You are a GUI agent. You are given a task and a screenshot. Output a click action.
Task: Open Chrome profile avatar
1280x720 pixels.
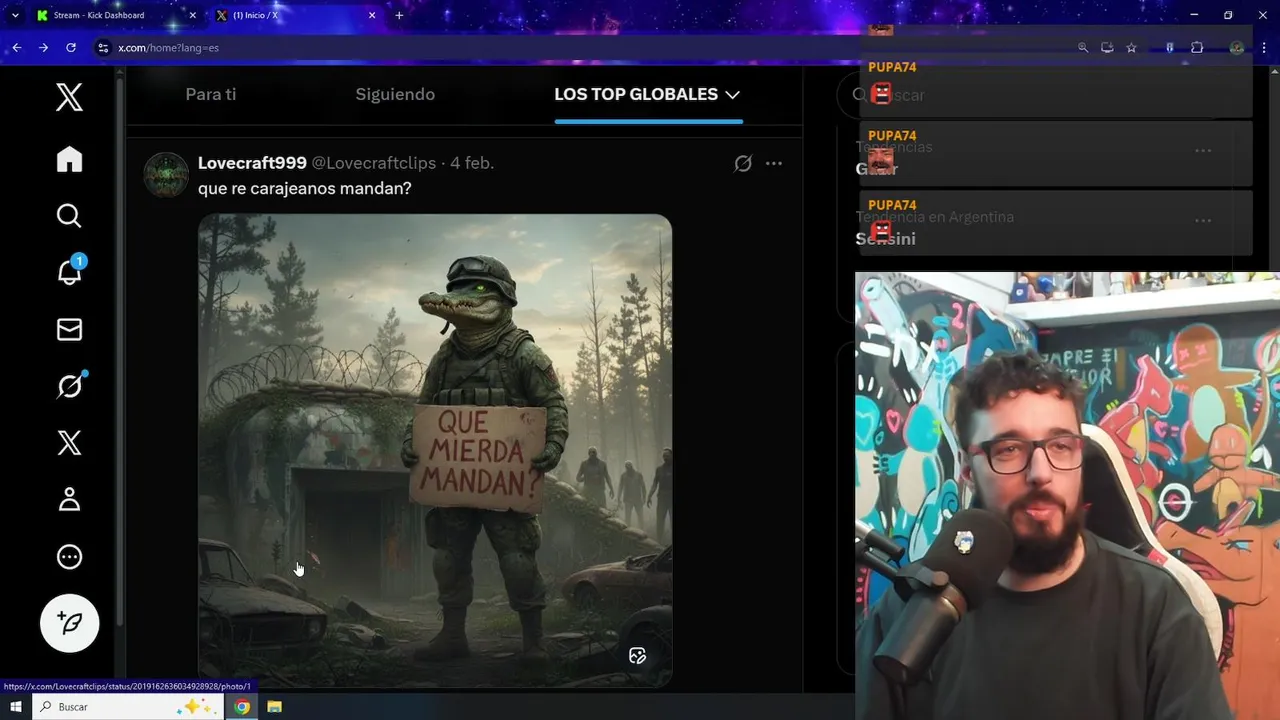(x=1237, y=47)
